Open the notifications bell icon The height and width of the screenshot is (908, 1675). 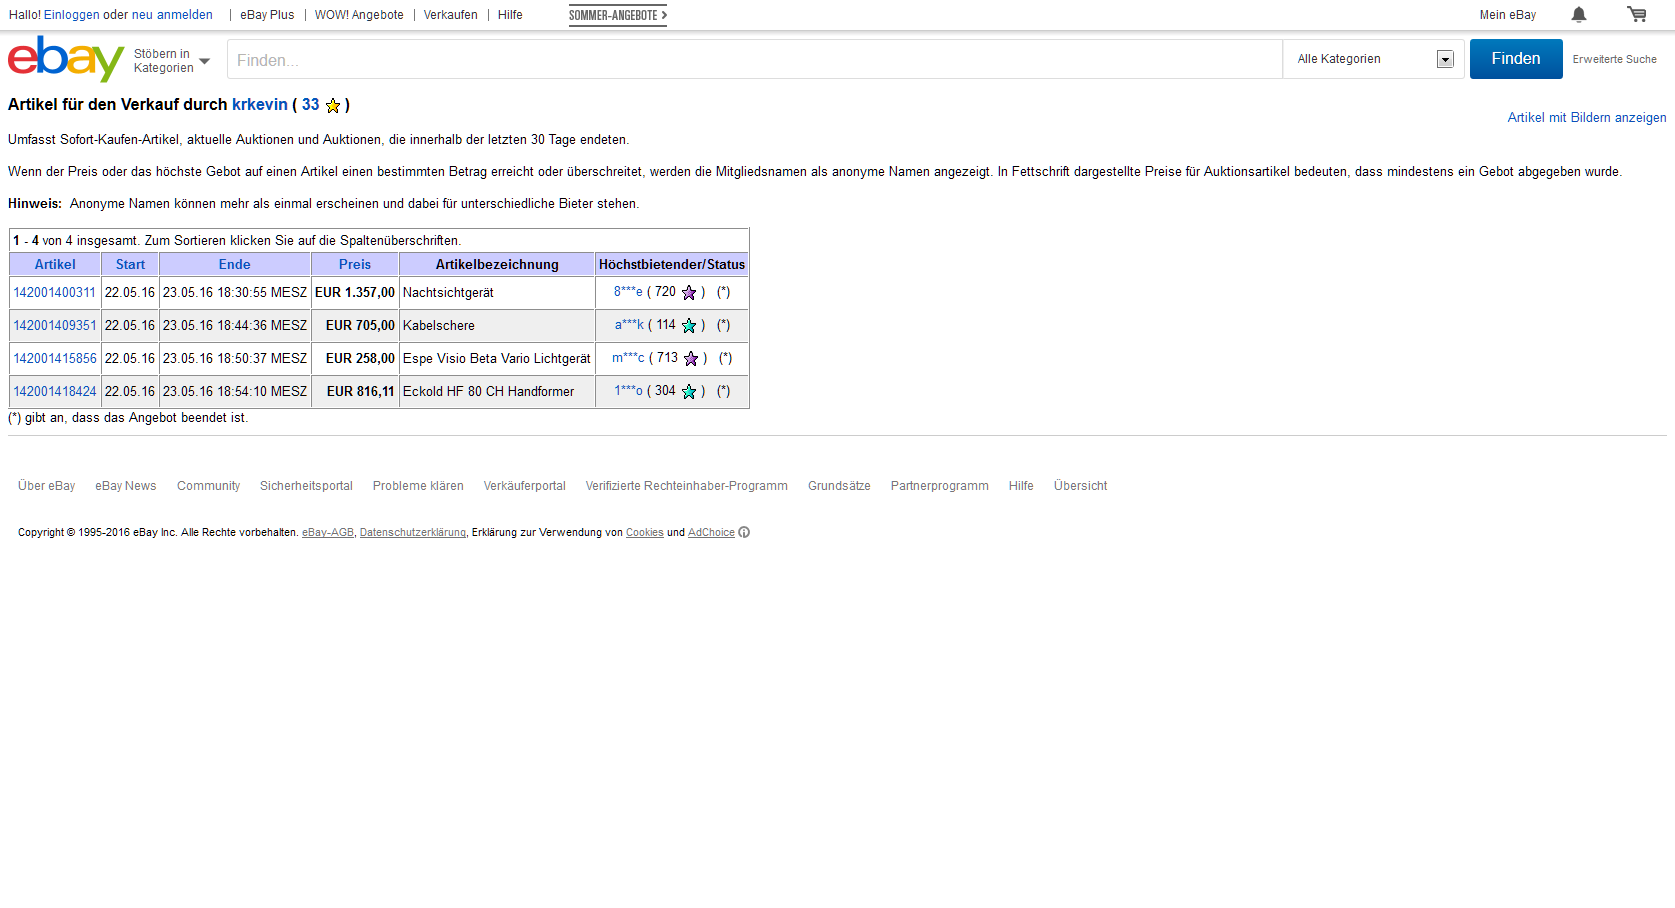click(x=1578, y=15)
